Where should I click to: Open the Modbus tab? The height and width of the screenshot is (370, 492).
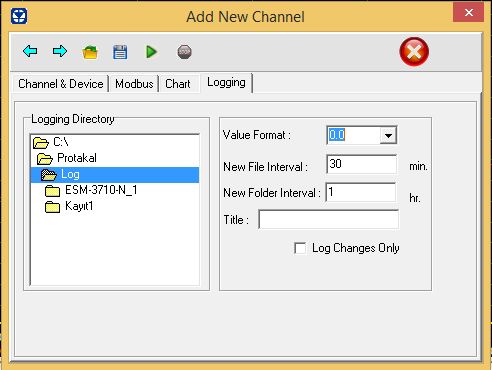pos(134,84)
